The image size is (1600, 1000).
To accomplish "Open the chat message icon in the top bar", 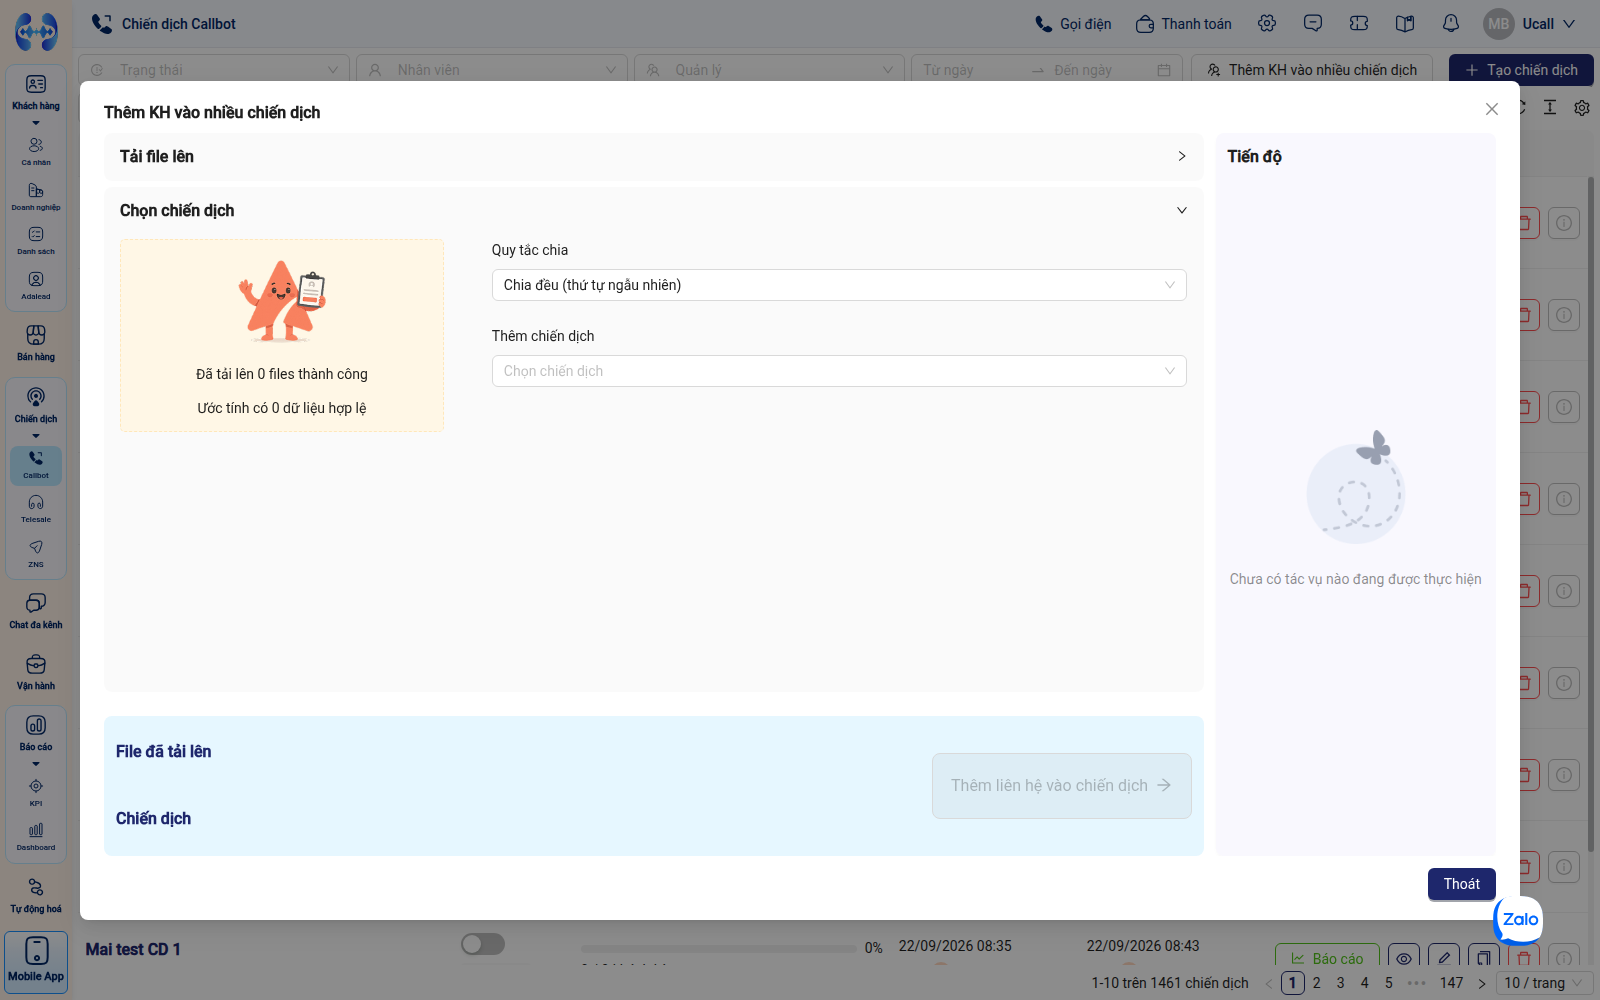I will pyautogui.click(x=1313, y=23).
